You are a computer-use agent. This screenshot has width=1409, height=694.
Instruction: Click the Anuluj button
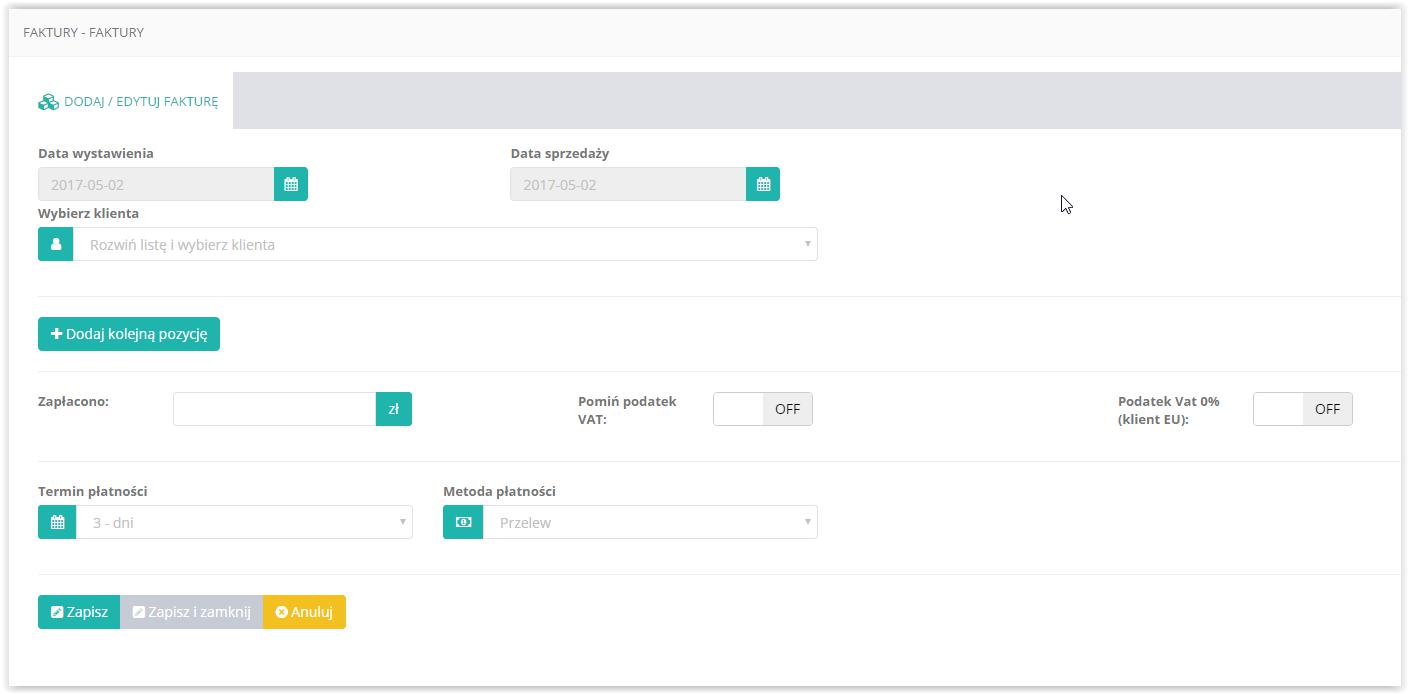coord(304,612)
